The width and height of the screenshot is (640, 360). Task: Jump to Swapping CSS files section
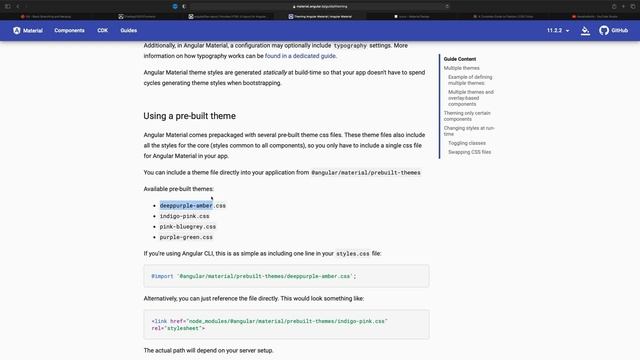[469, 152]
